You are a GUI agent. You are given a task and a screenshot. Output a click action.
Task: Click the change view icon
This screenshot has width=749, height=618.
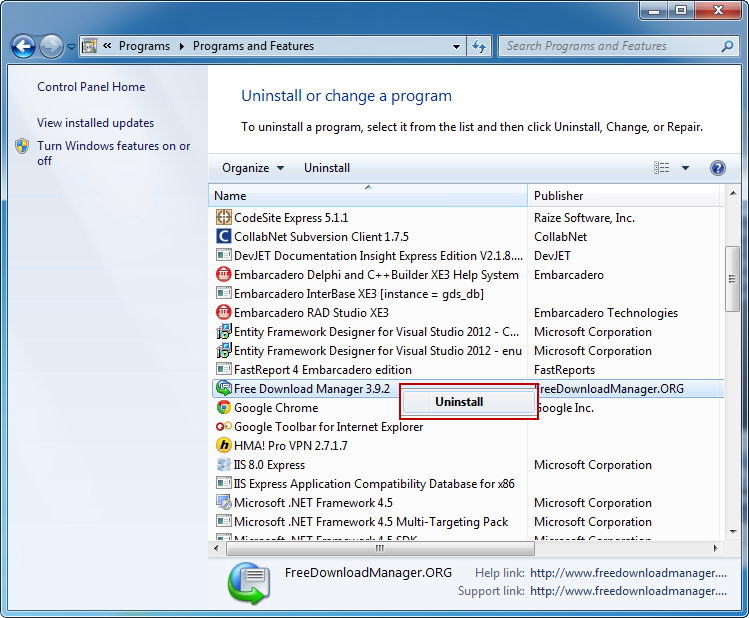click(x=662, y=168)
